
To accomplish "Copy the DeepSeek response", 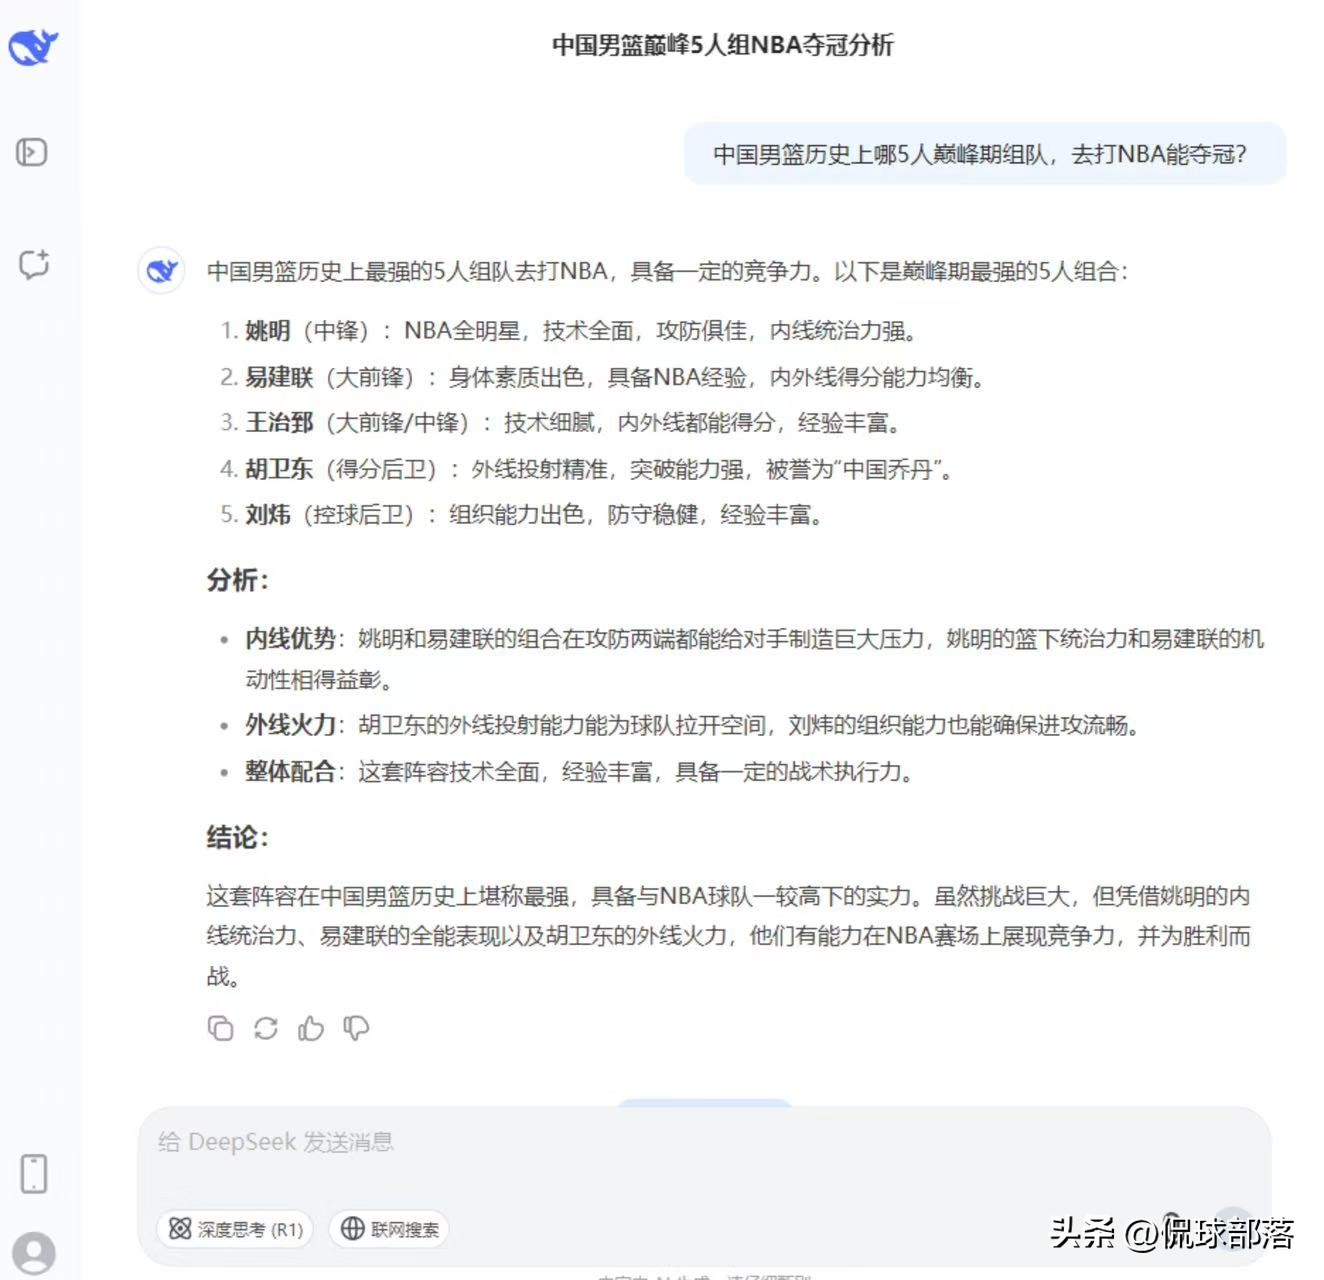I will (x=220, y=1028).
